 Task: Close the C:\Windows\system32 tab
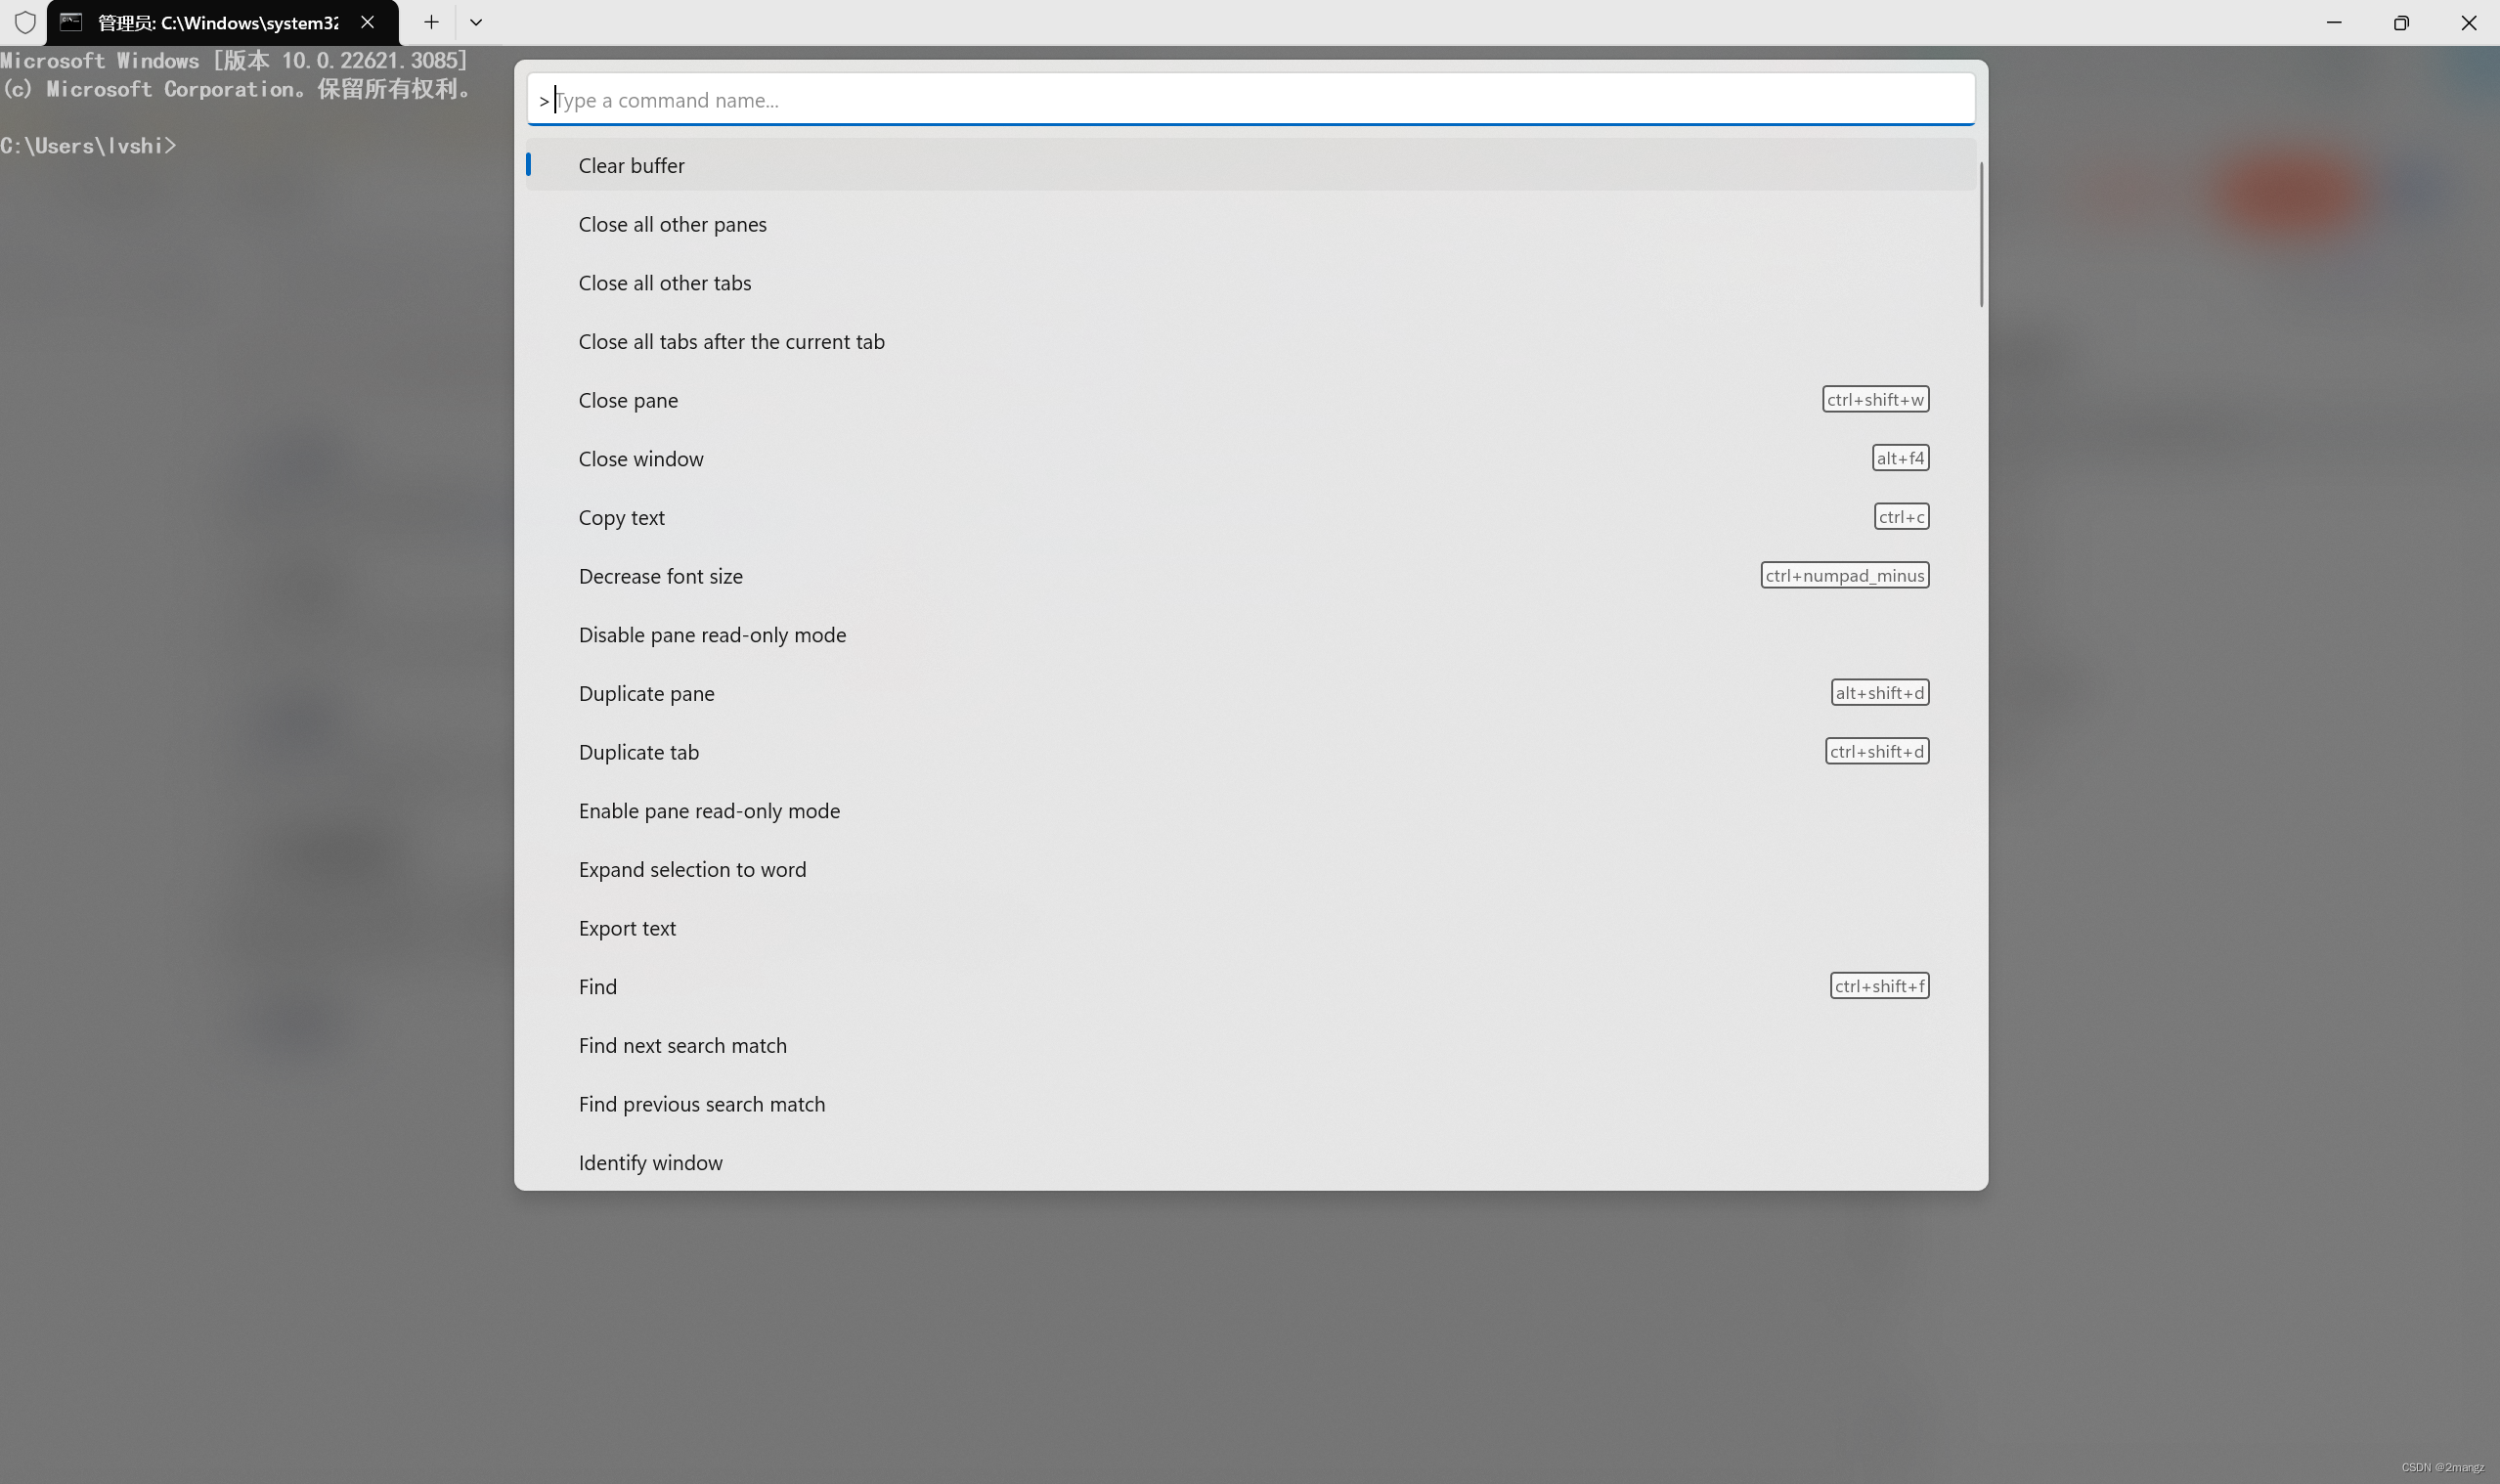pos(367,22)
